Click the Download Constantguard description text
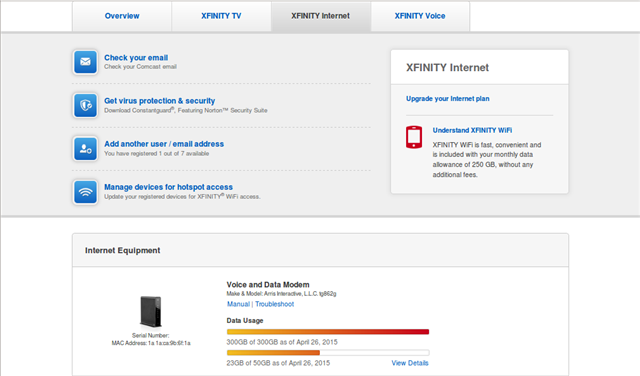 tap(186, 110)
